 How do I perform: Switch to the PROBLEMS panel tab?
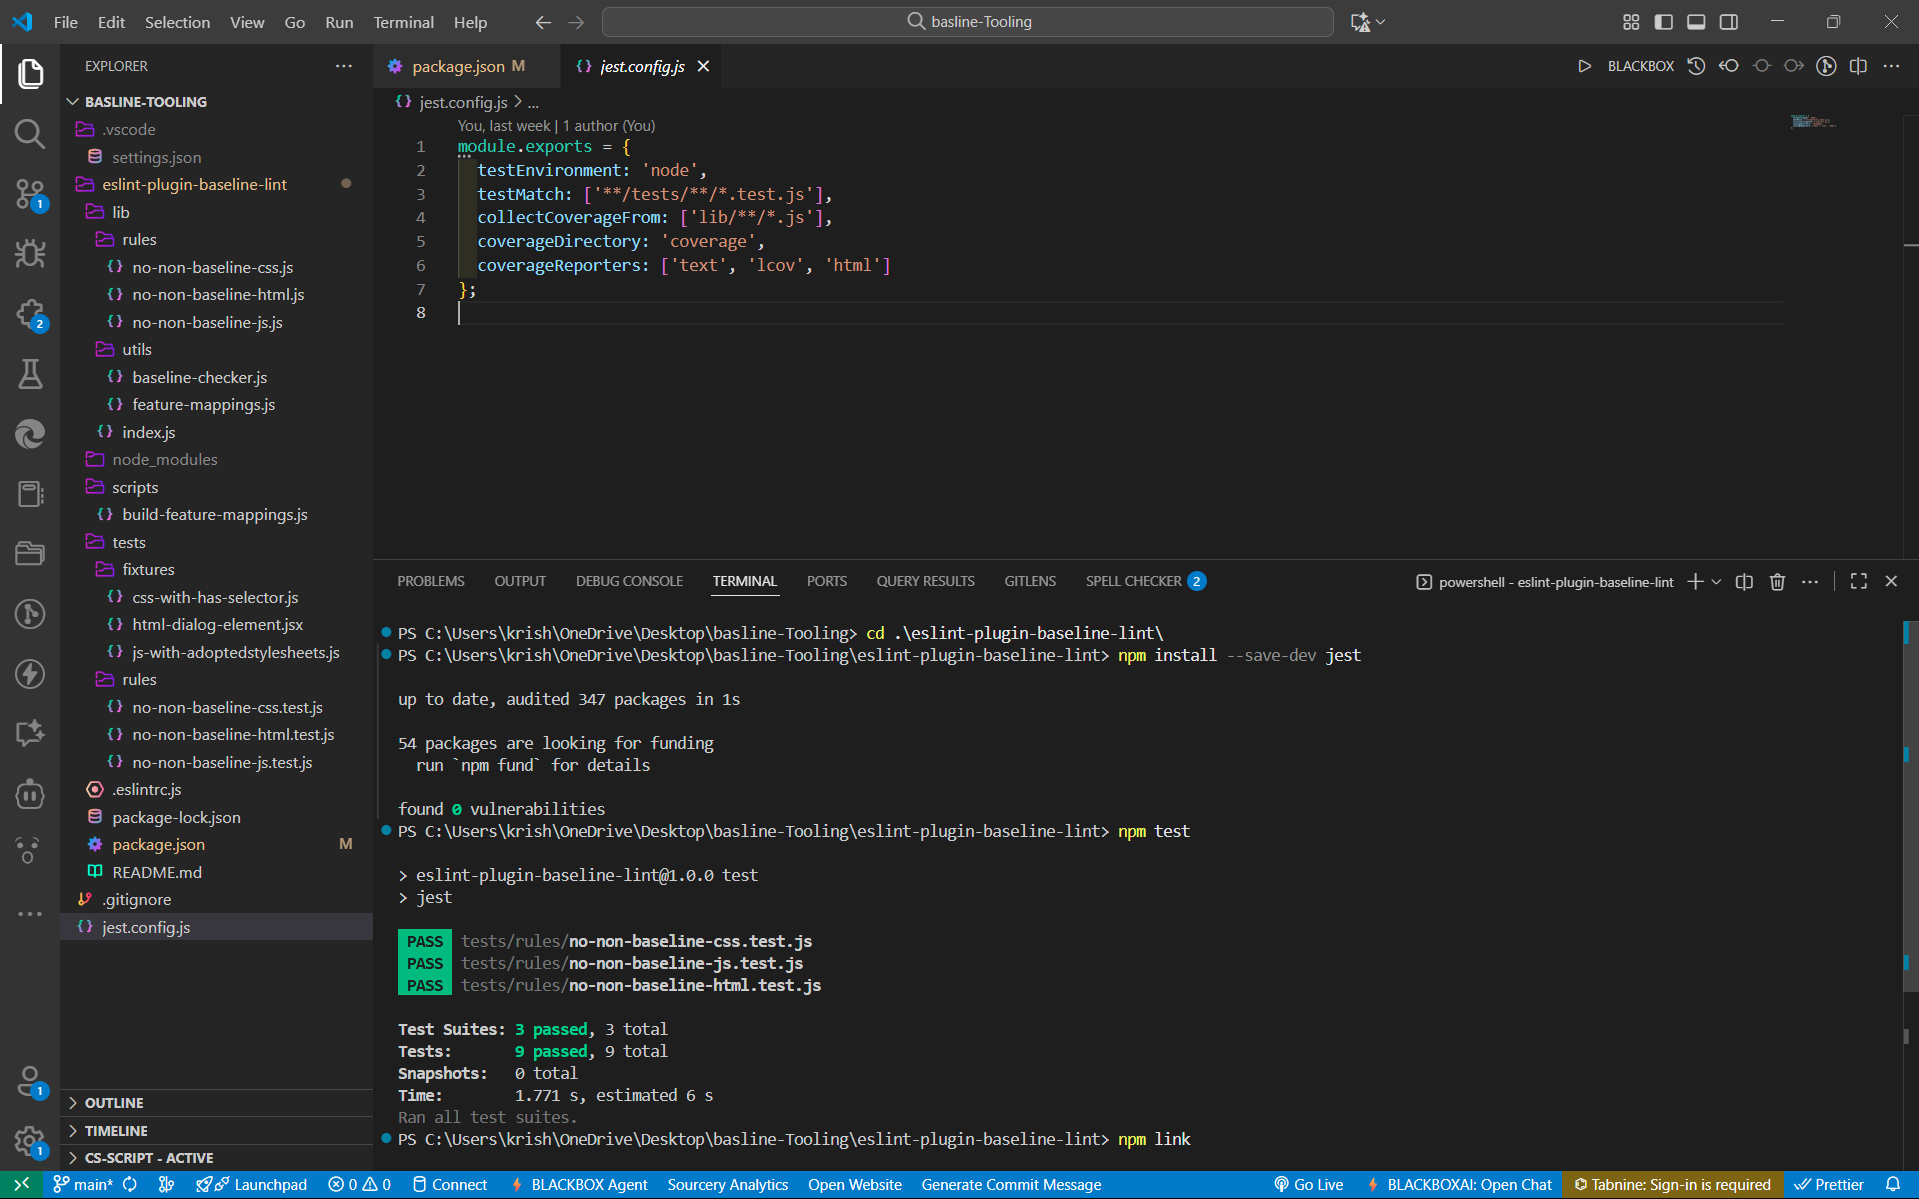430,582
